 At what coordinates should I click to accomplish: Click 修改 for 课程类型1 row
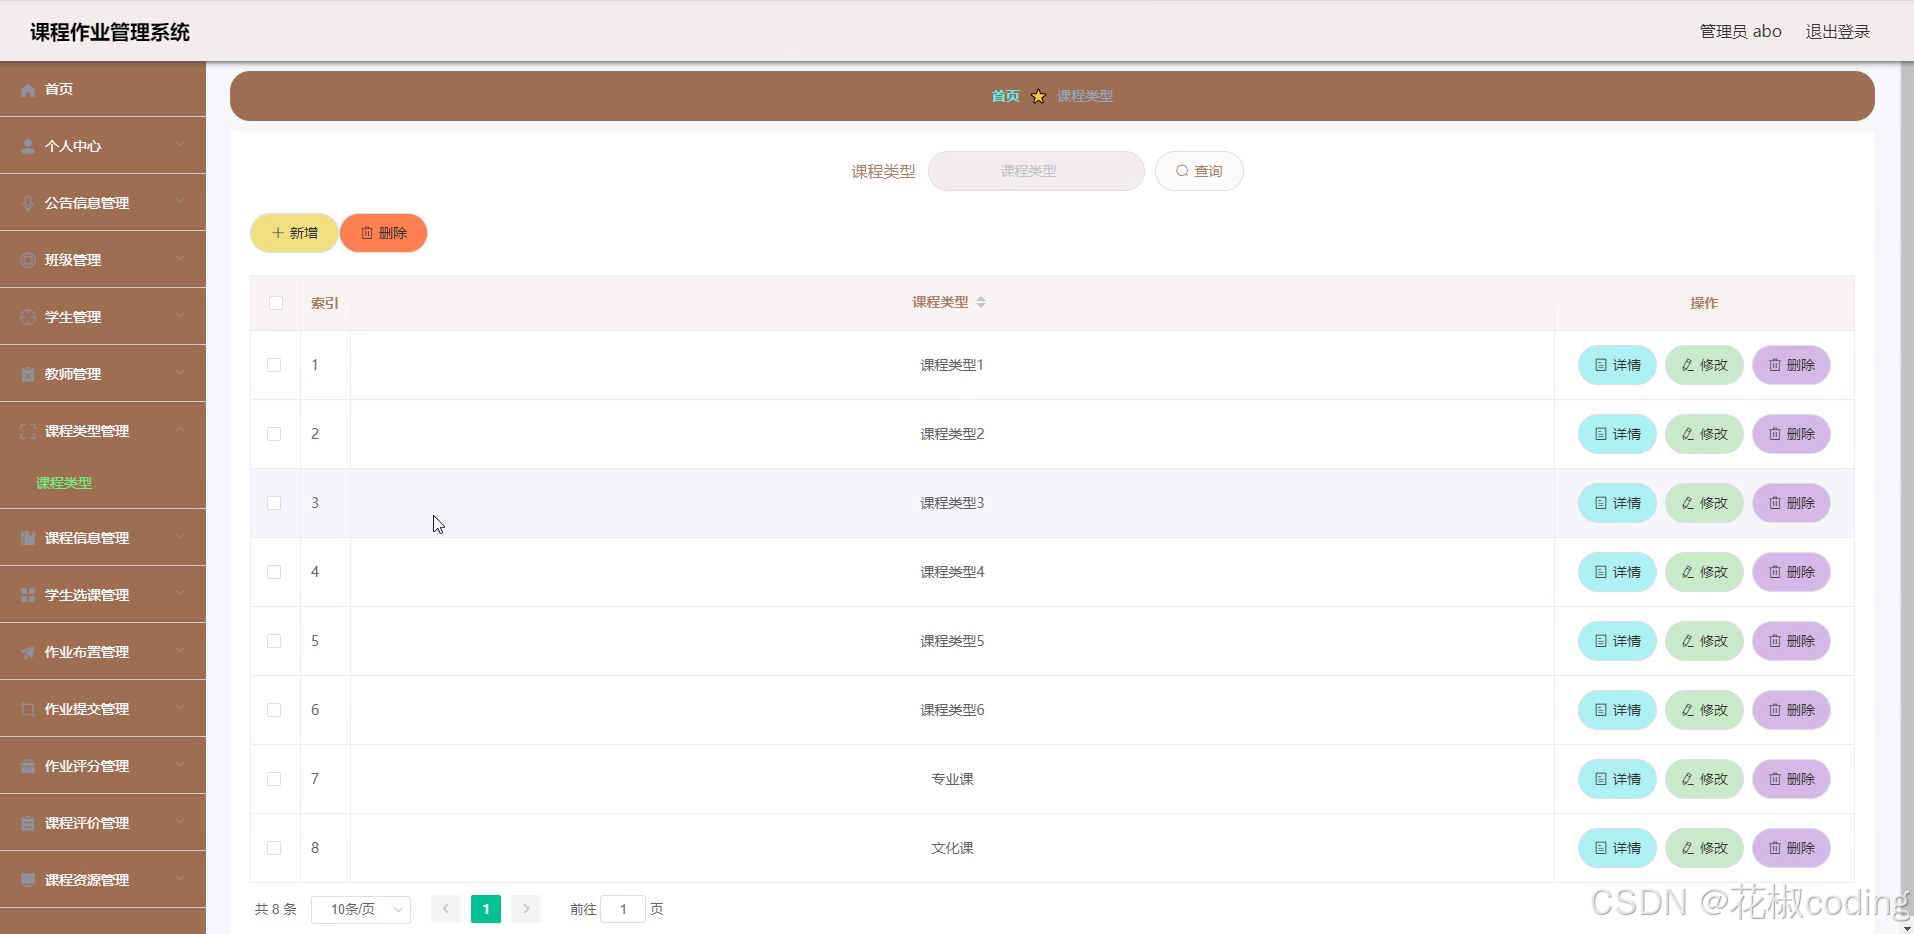(x=1704, y=365)
